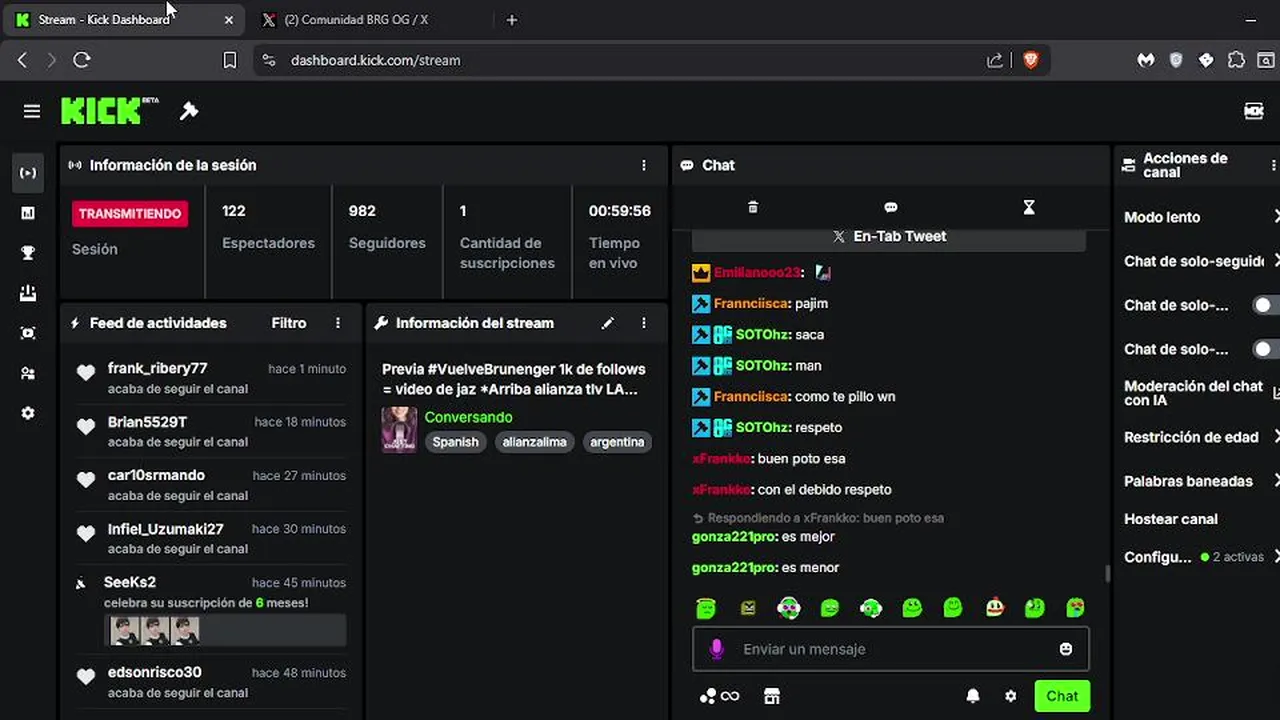
Task: Click the purple microphone icon in message box
Action: [x=716, y=649]
